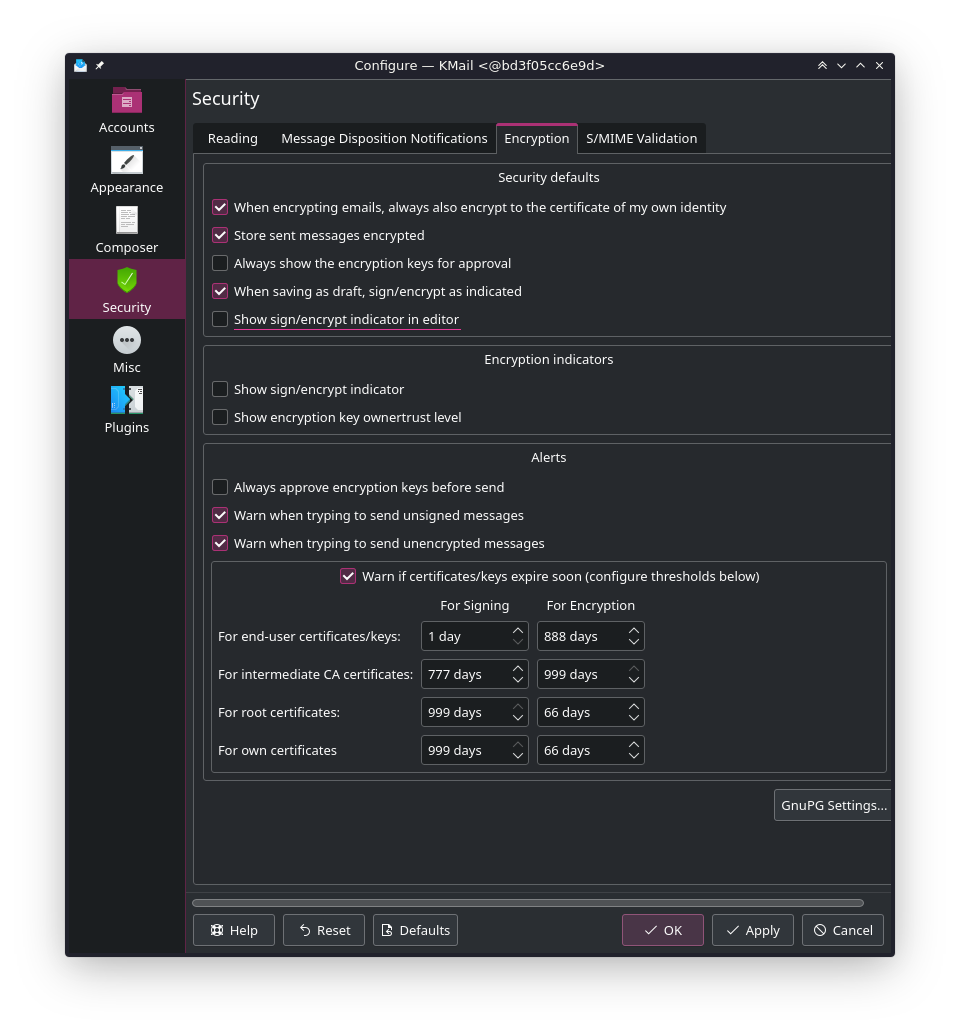Open the S/MIME Validation tab
The width and height of the screenshot is (960, 1034).
point(641,139)
